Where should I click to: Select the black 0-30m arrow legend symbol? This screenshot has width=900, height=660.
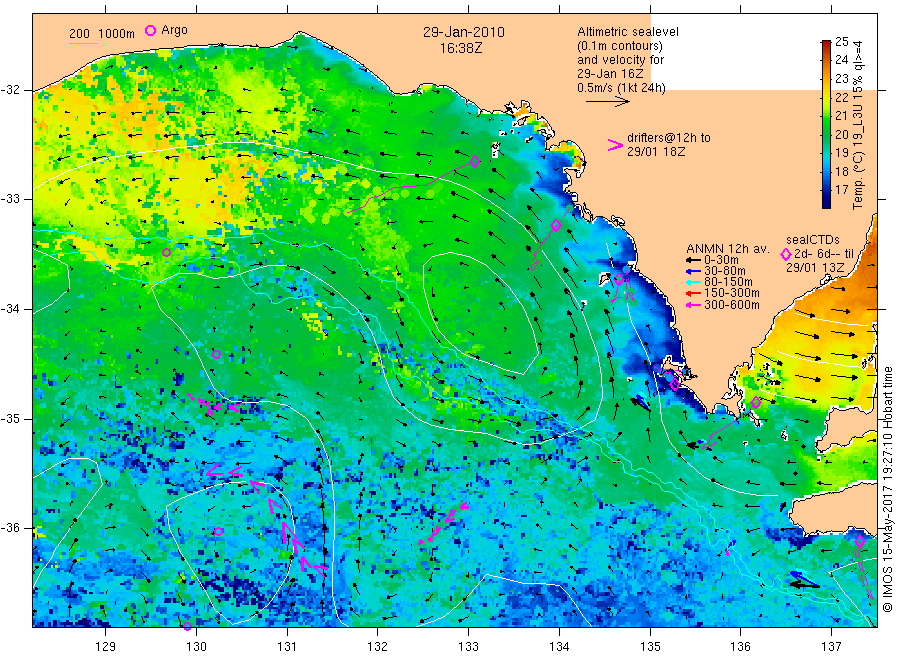(x=693, y=260)
